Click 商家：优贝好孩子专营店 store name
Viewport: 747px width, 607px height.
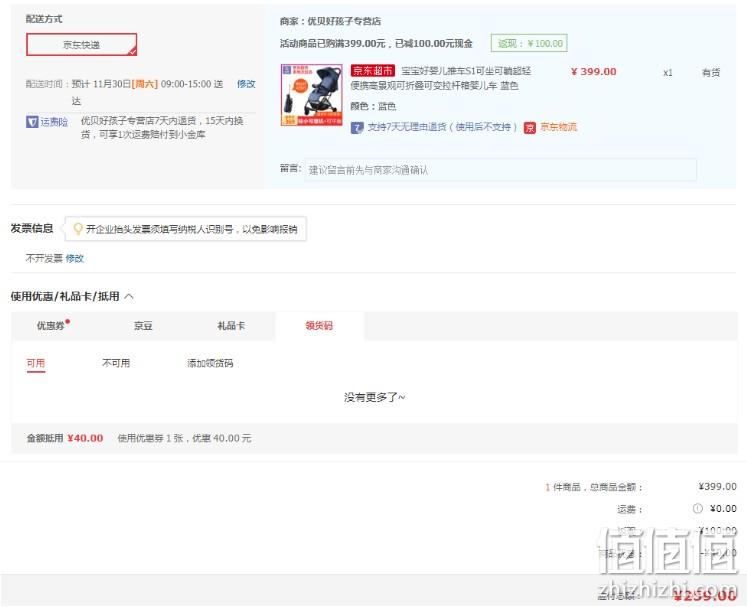coord(330,21)
